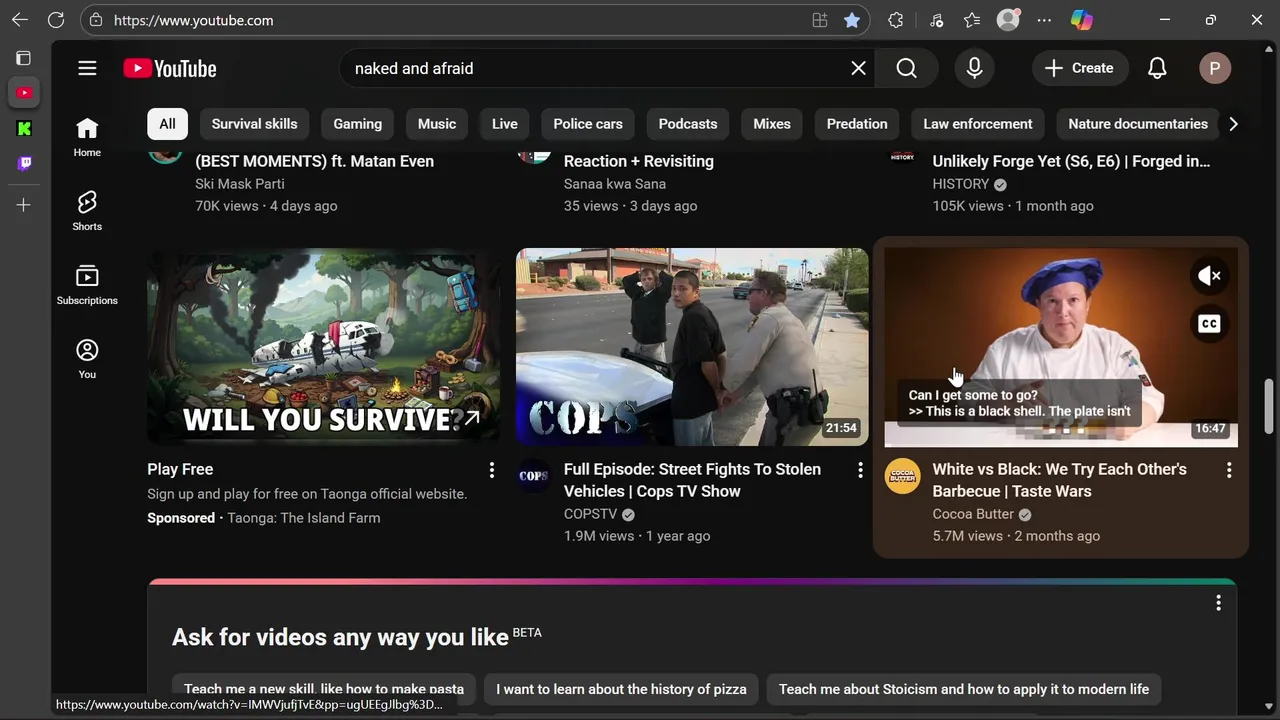Open the Cops street fights thumbnail
Image resolution: width=1280 pixels, height=720 pixels.
[692, 346]
